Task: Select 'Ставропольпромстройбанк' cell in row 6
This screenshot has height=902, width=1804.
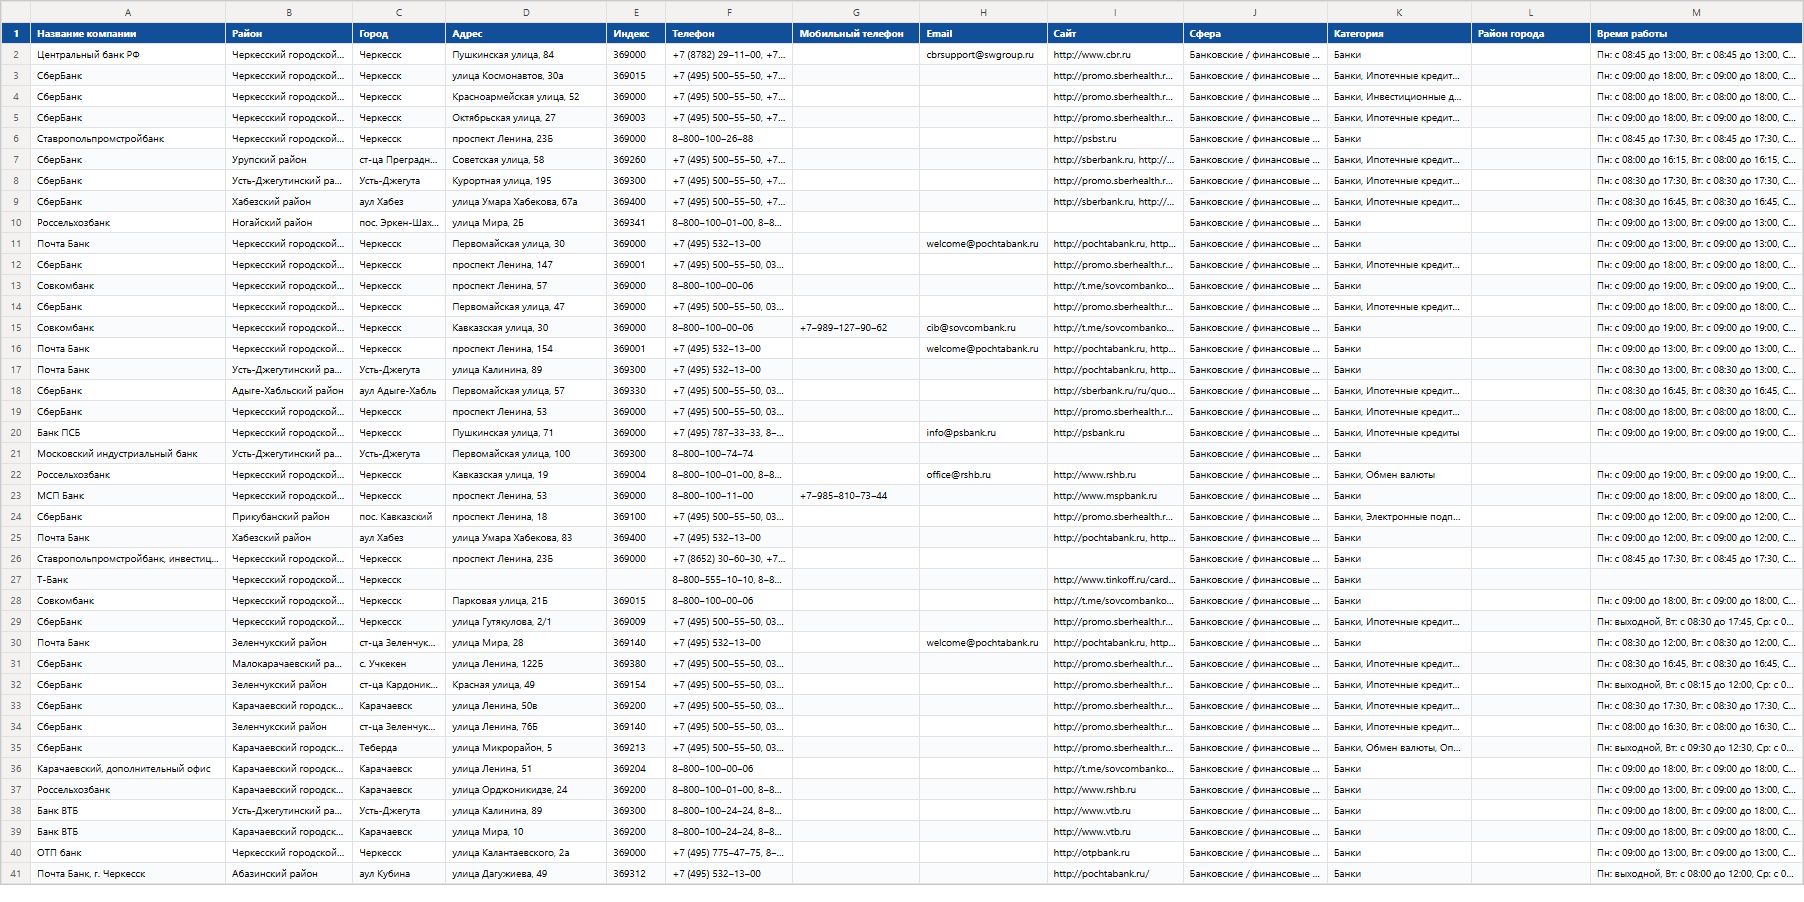Action: point(128,139)
